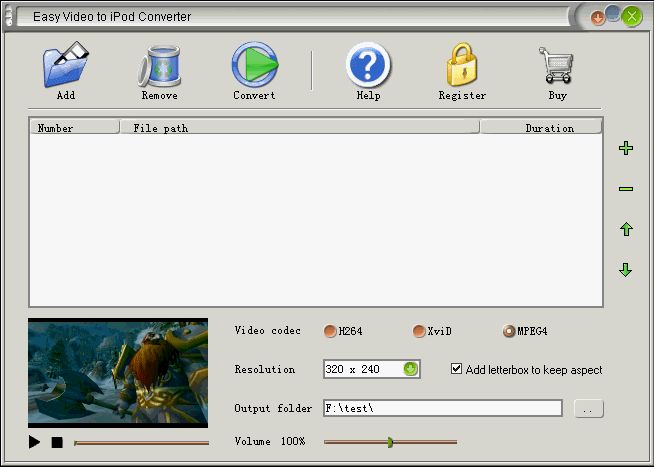The height and width of the screenshot is (467, 654).
Task: Click the 320 x 240 resolution field
Action: pos(371,369)
